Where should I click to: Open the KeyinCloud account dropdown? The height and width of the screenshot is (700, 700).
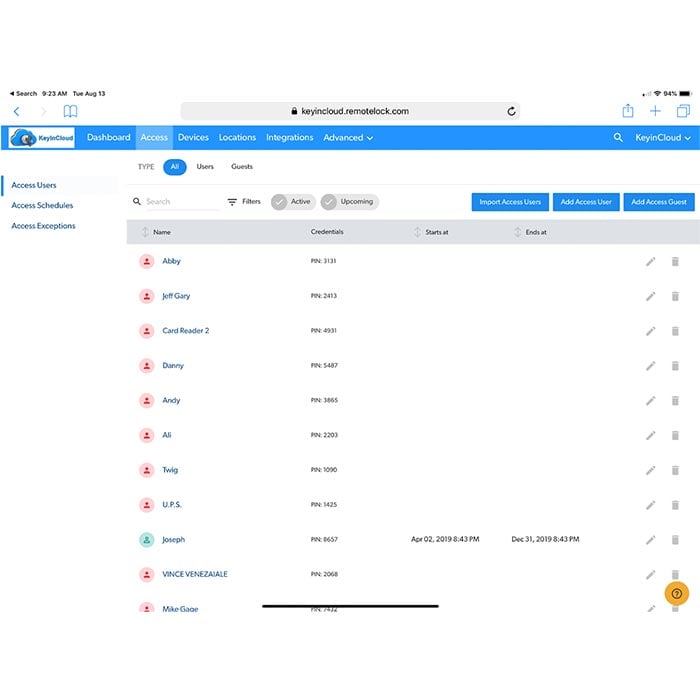(x=663, y=138)
